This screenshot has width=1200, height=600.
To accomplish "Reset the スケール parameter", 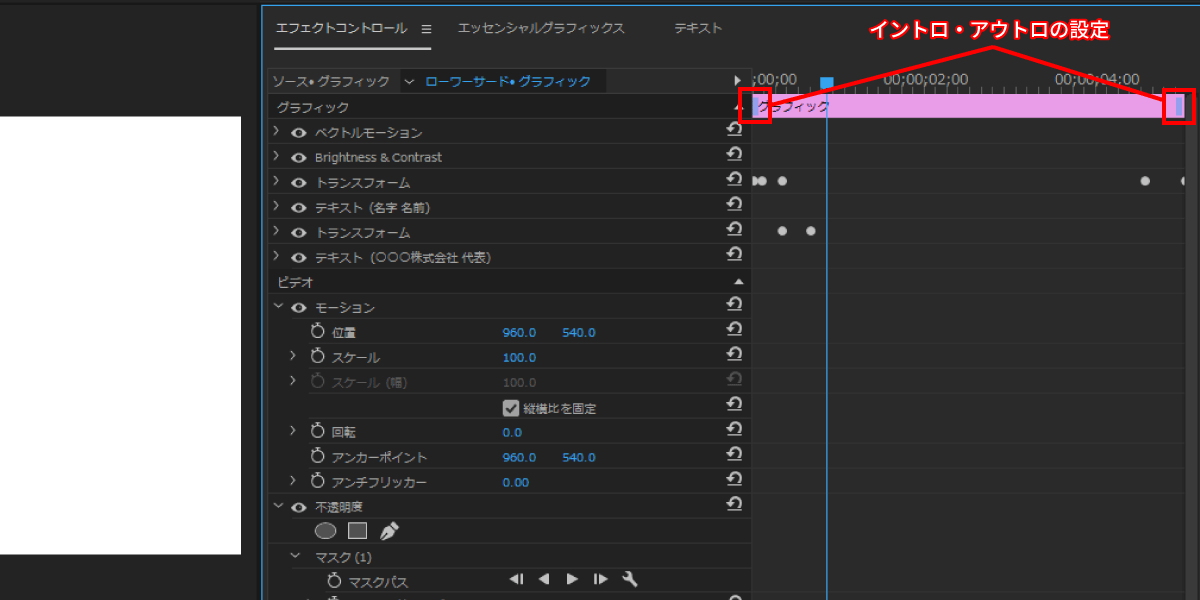I will [x=734, y=355].
